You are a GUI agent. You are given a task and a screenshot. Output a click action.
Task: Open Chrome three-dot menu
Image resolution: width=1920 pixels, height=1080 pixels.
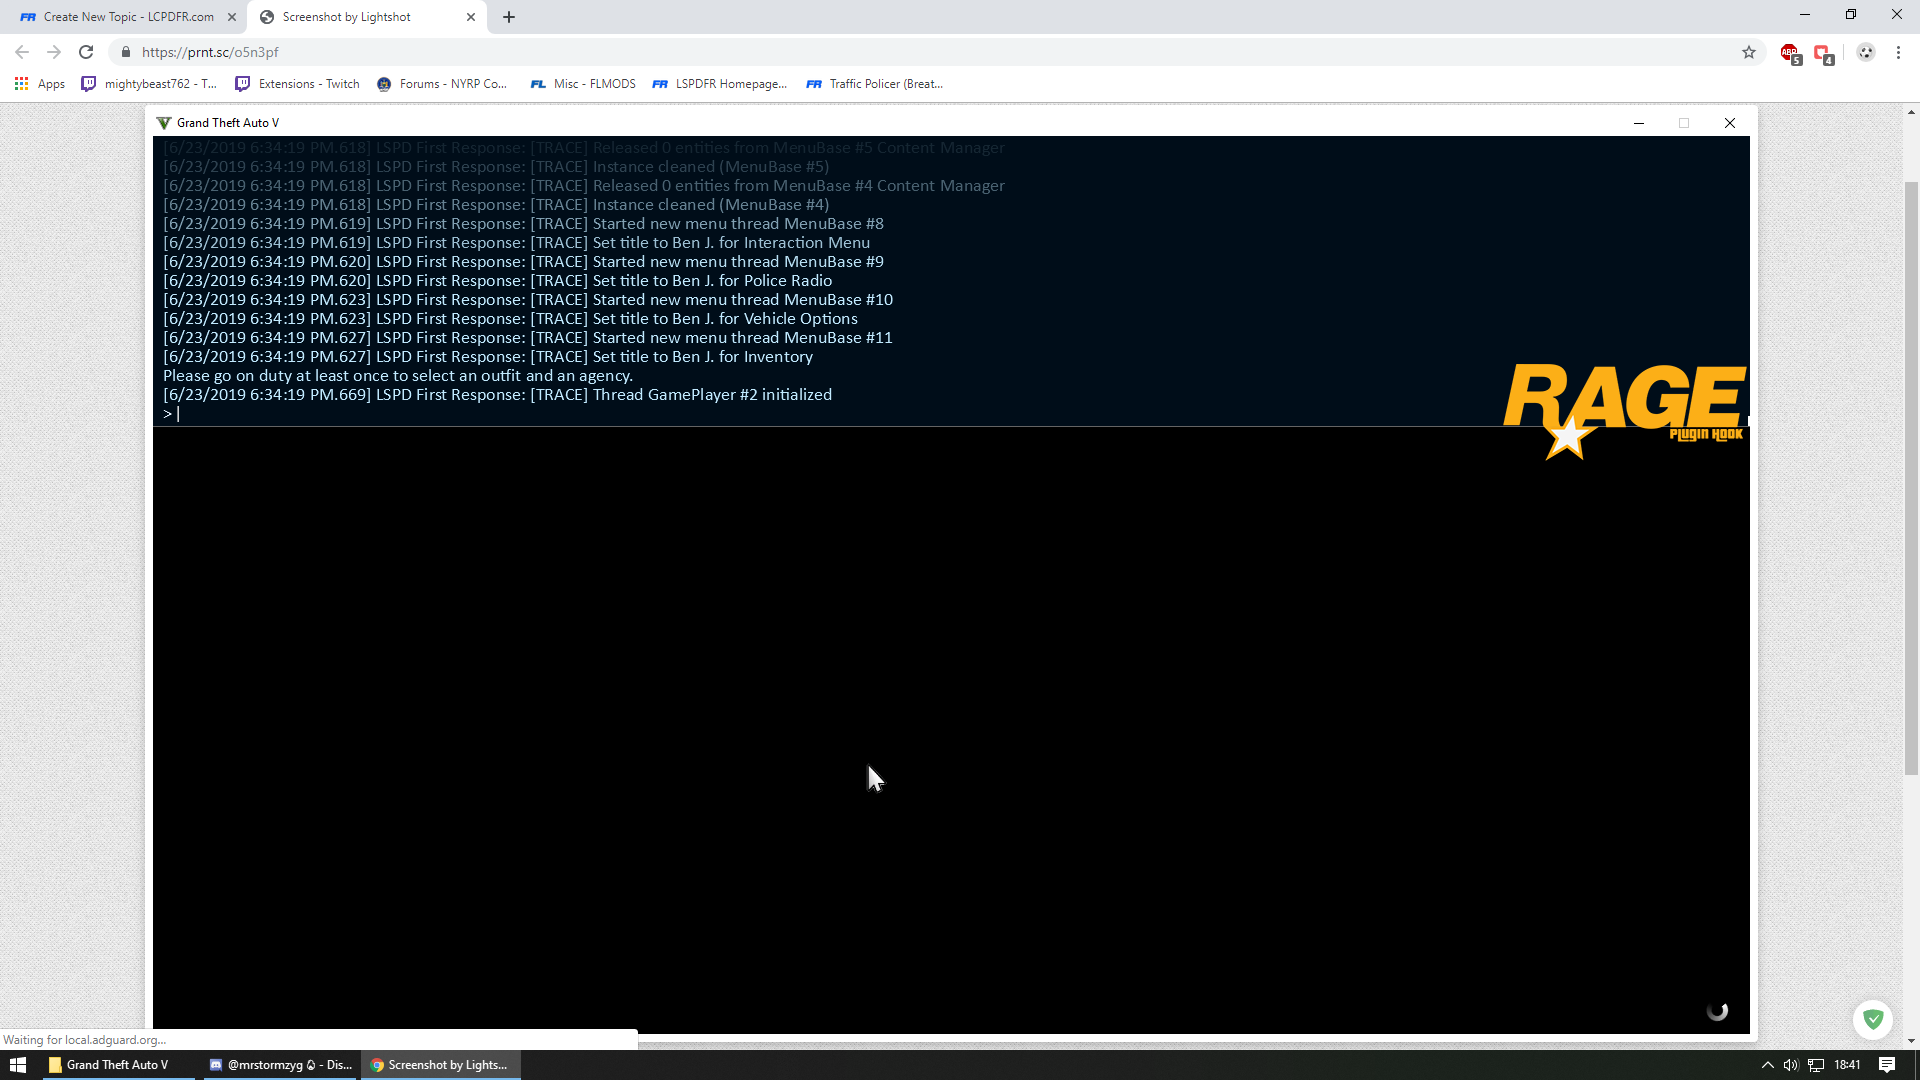[x=1898, y=52]
